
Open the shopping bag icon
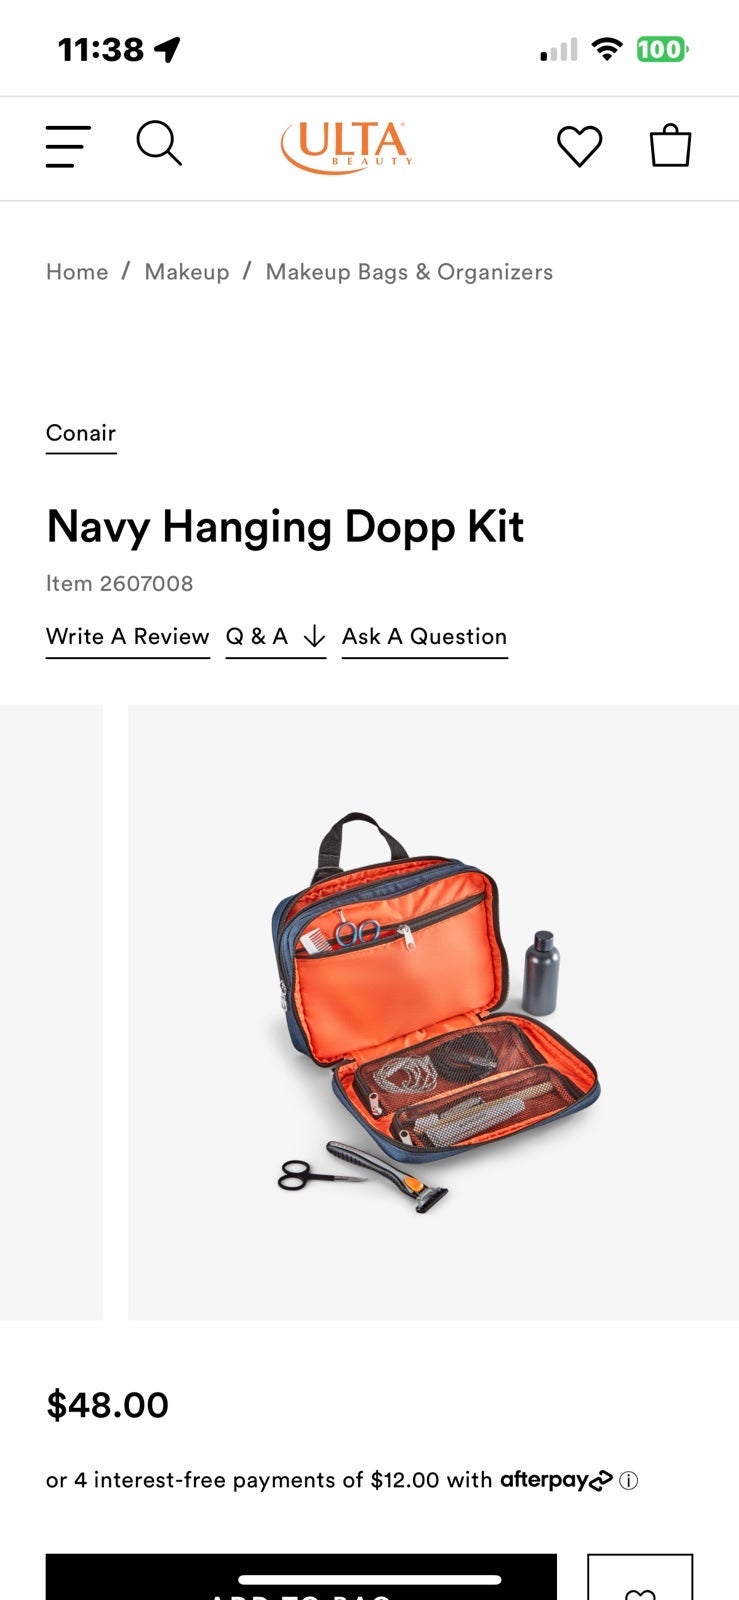coord(670,146)
